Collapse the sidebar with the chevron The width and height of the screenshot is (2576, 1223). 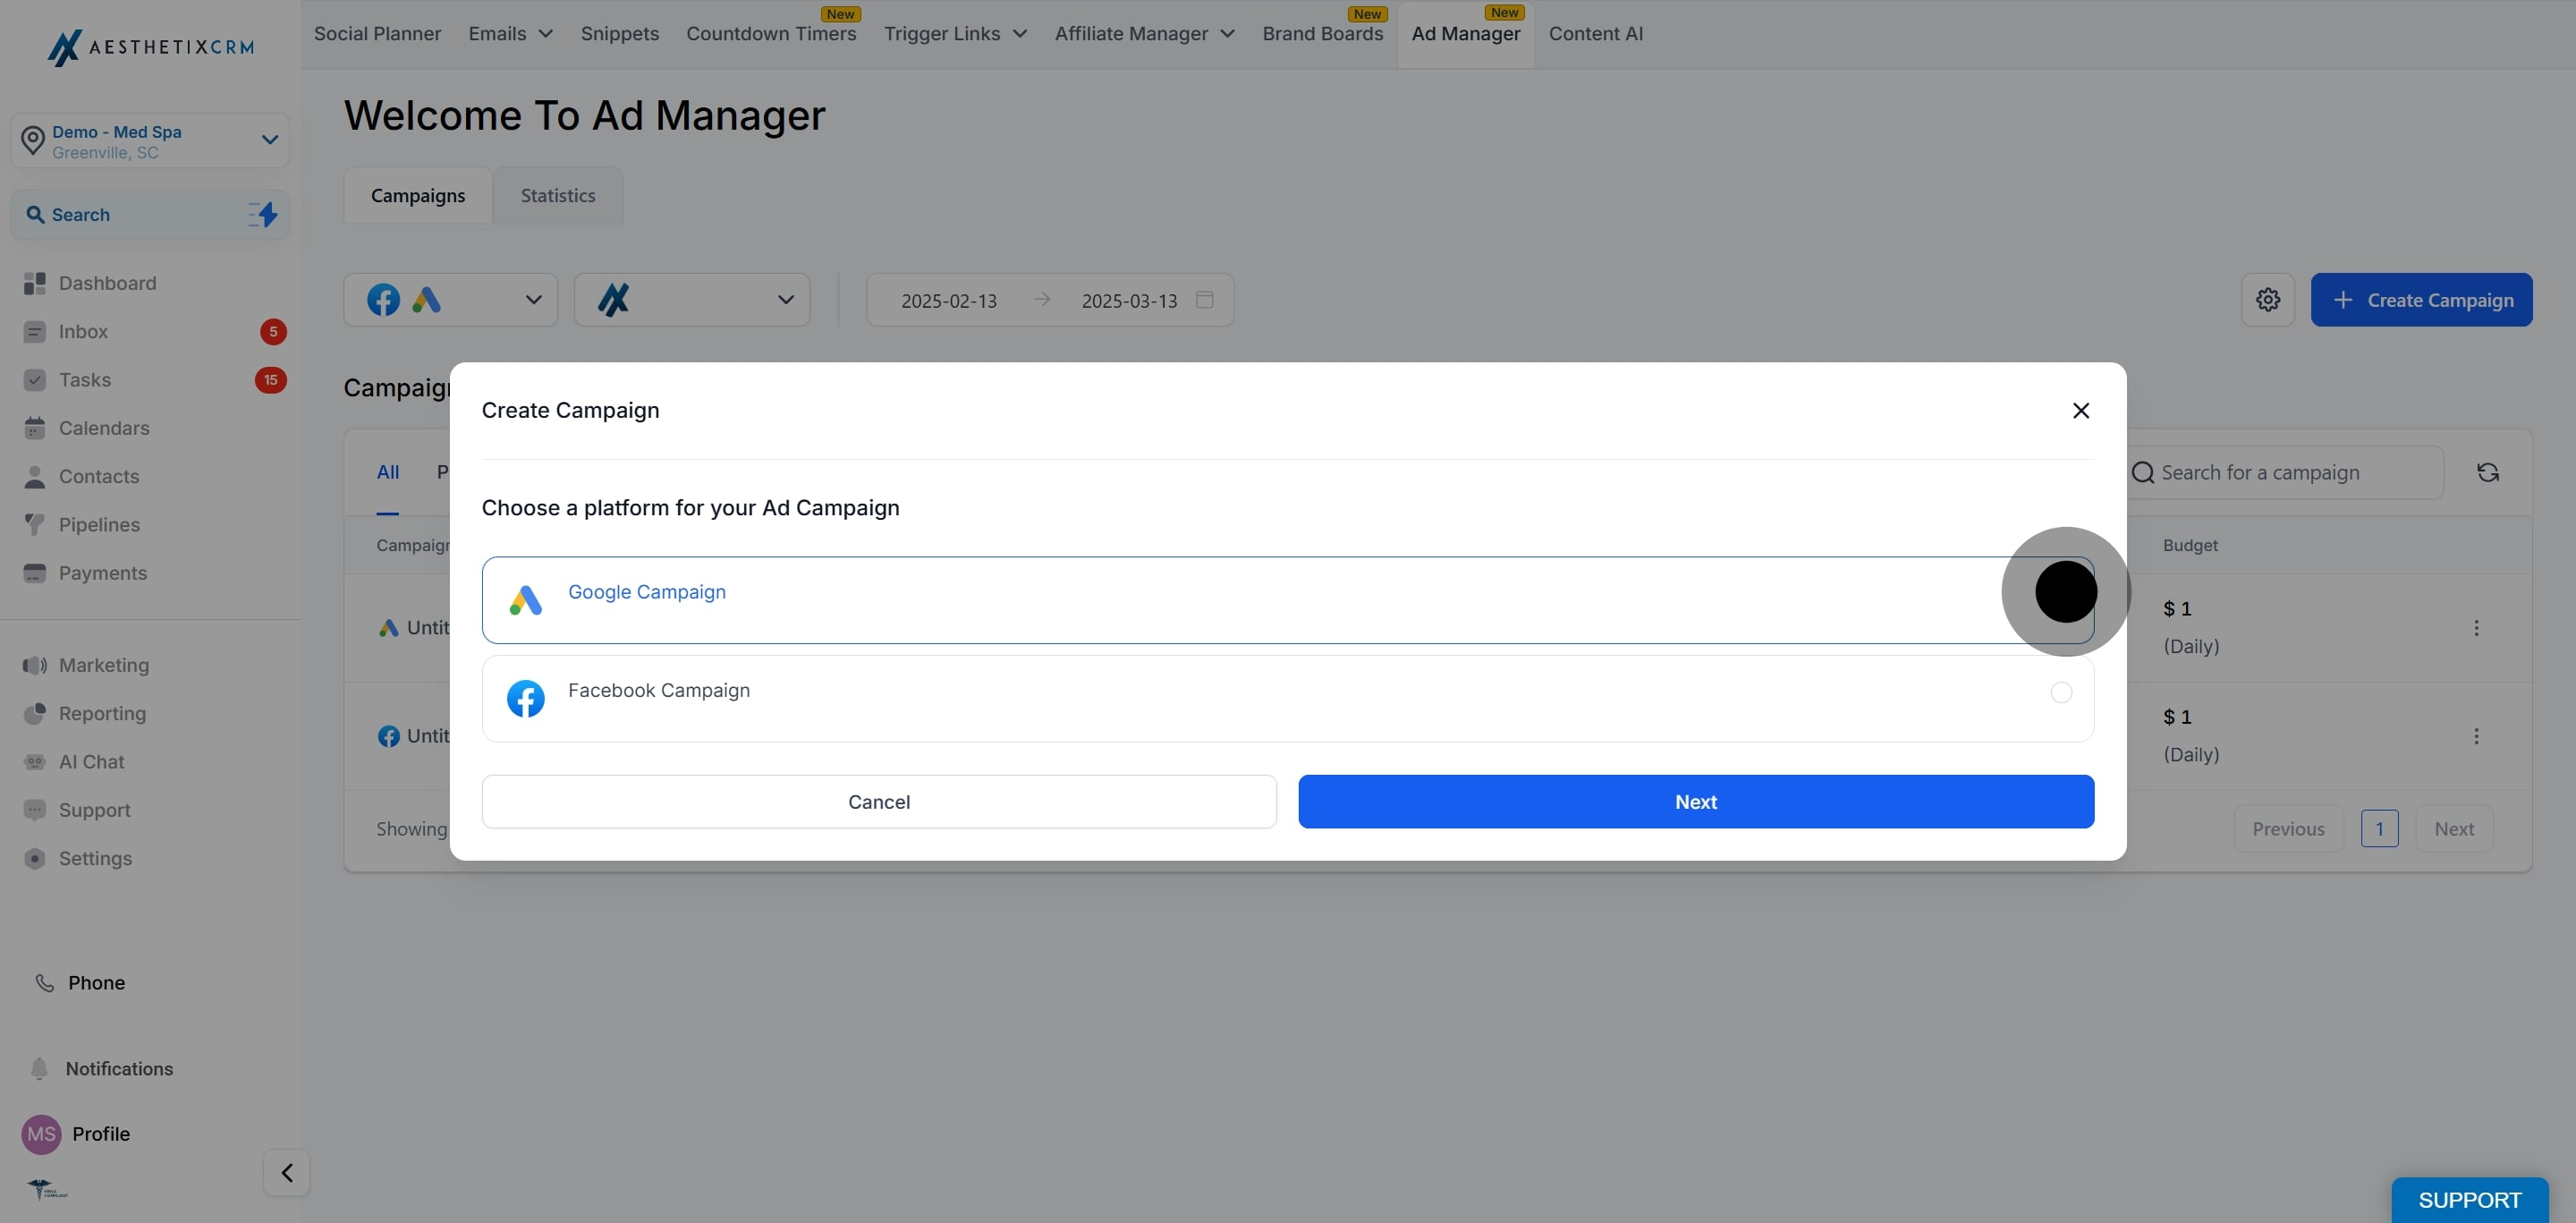pyautogui.click(x=287, y=1172)
